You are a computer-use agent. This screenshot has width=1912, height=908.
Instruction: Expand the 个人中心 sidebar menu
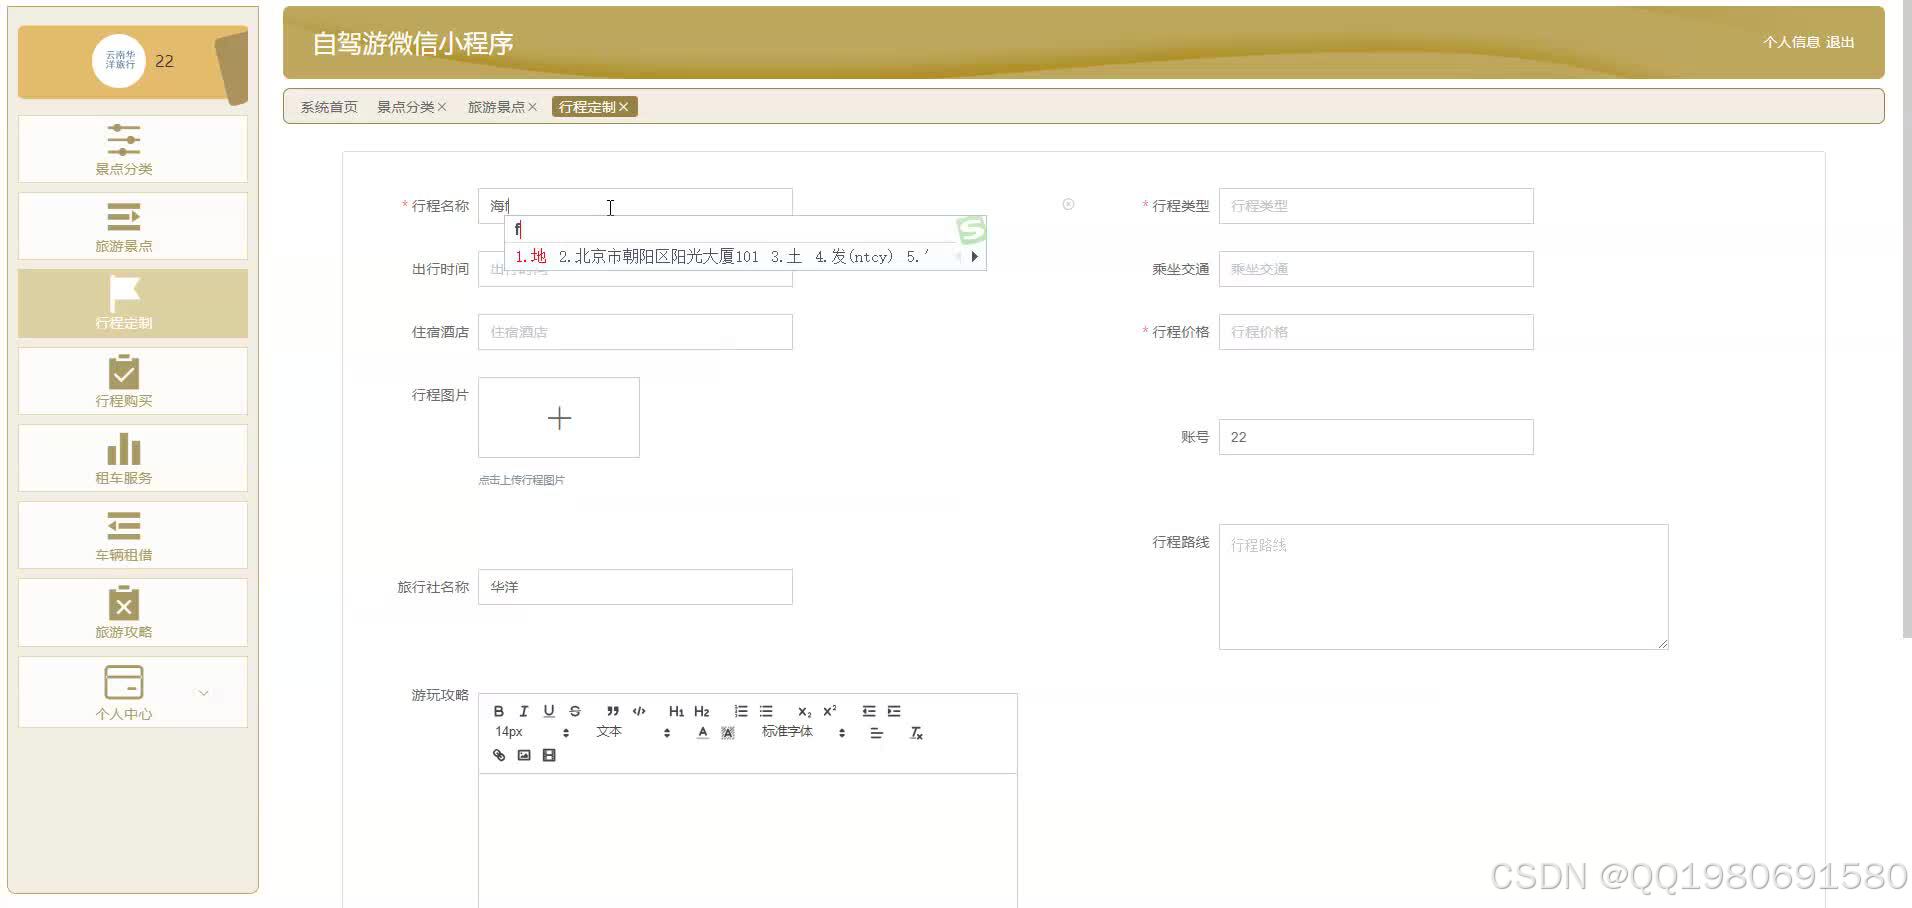click(x=133, y=692)
